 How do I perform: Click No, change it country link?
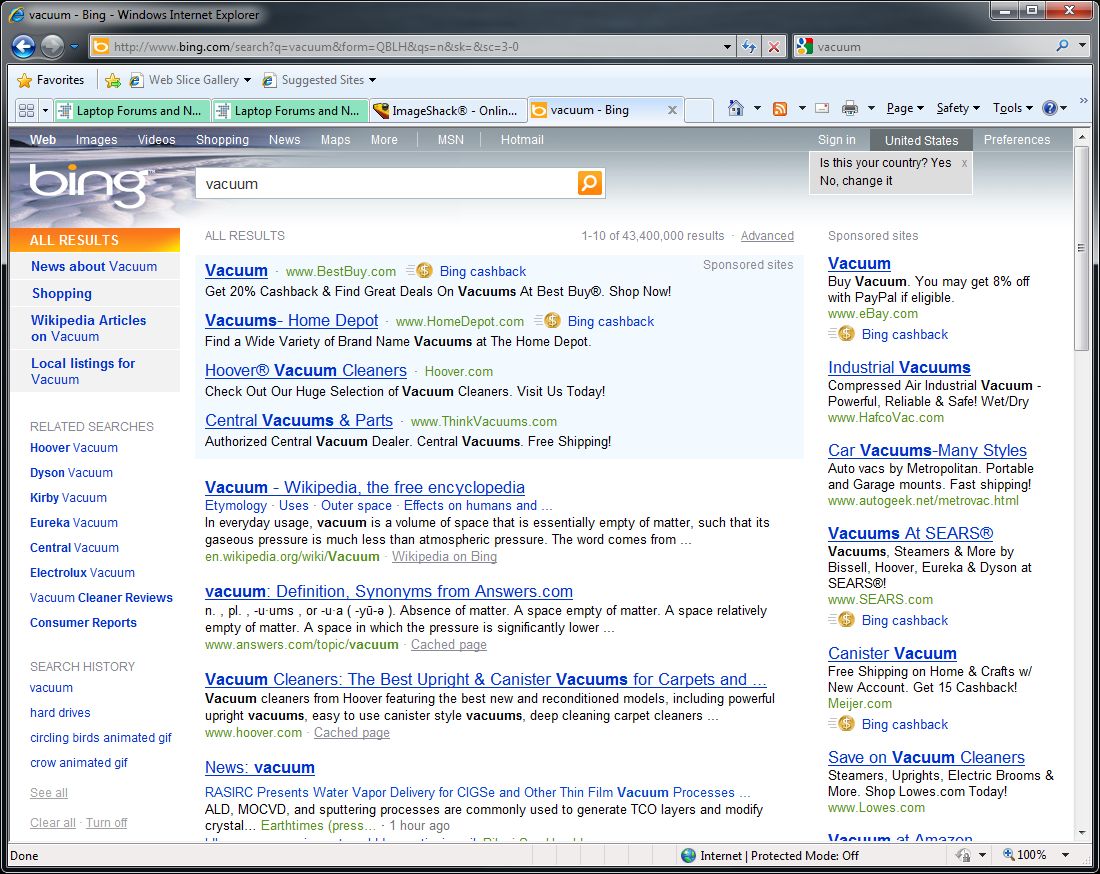coord(856,180)
